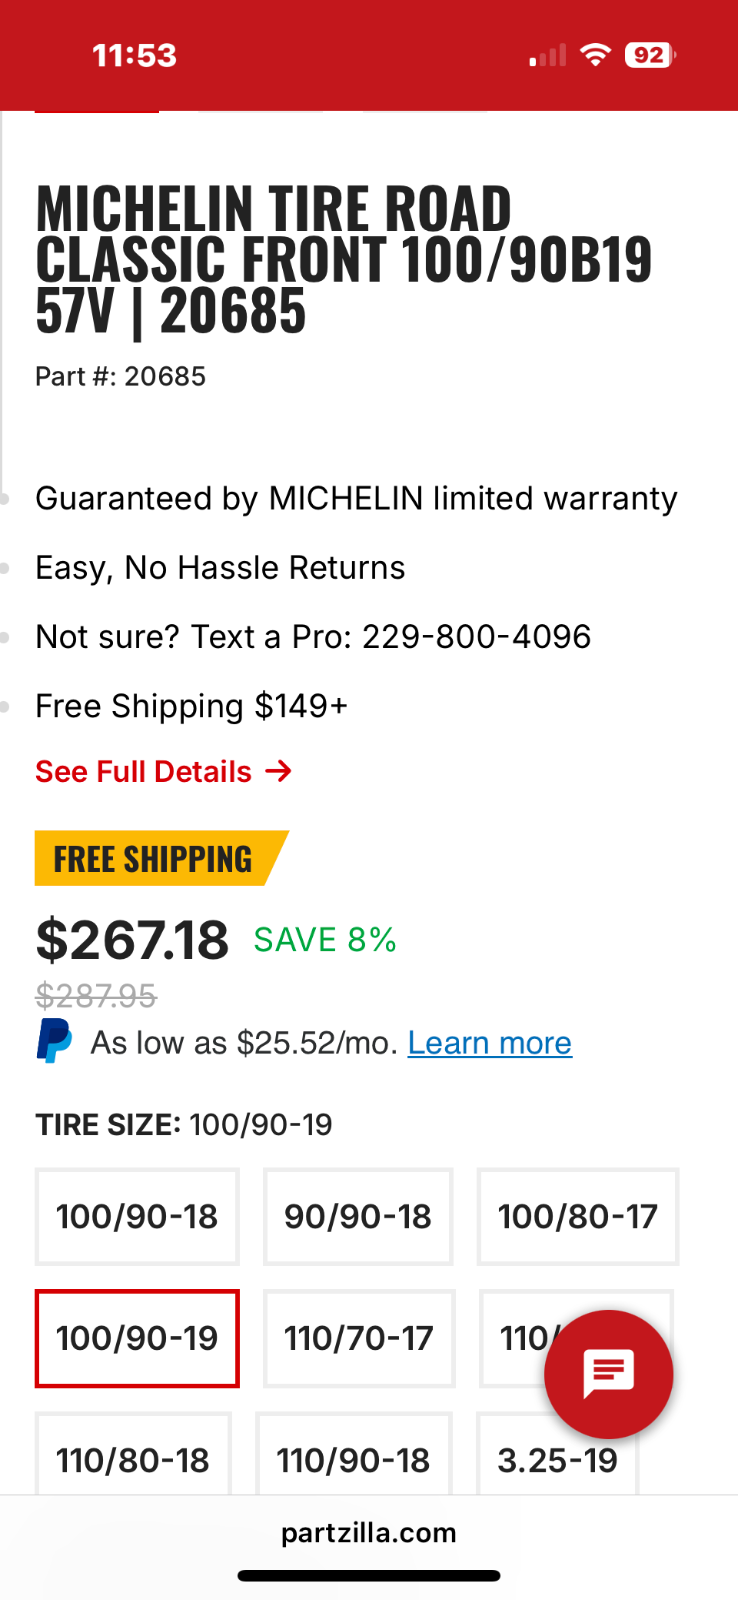Tap the 11:53 clock in status bar
The image size is (738, 1600).
(134, 55)
